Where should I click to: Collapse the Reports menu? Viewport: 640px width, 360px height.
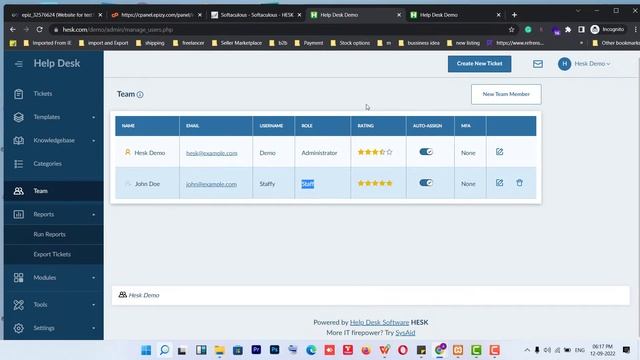(53, 214)
